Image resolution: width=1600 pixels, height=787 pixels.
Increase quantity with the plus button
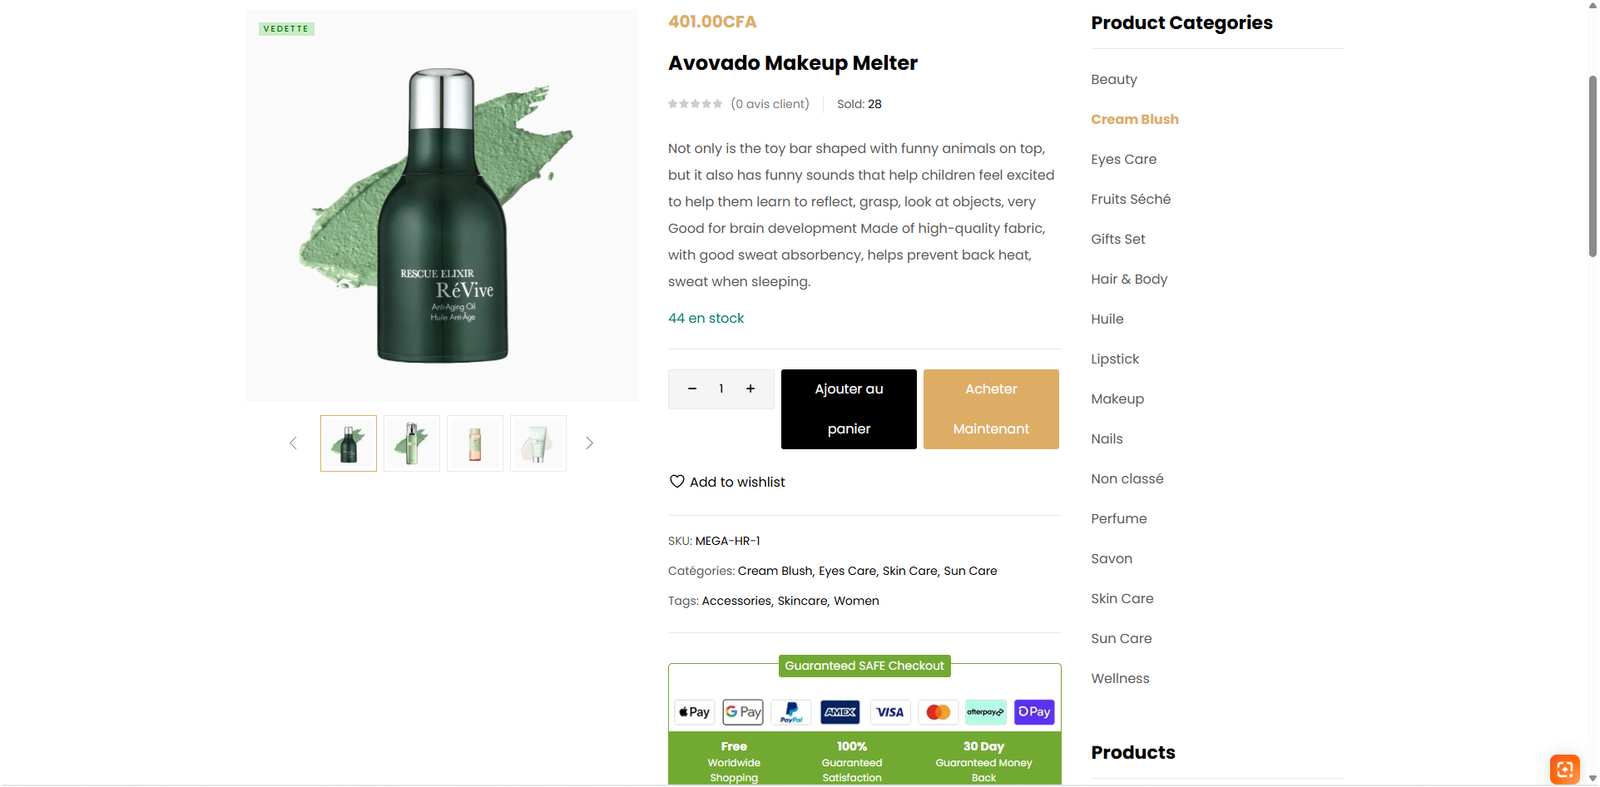[x=750, y=389]
